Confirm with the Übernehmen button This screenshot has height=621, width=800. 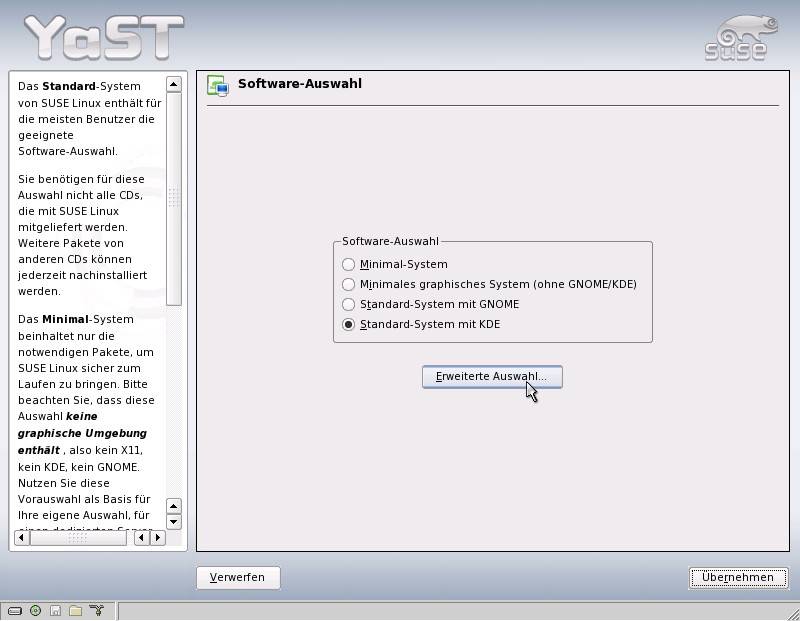tap(738, 577)
